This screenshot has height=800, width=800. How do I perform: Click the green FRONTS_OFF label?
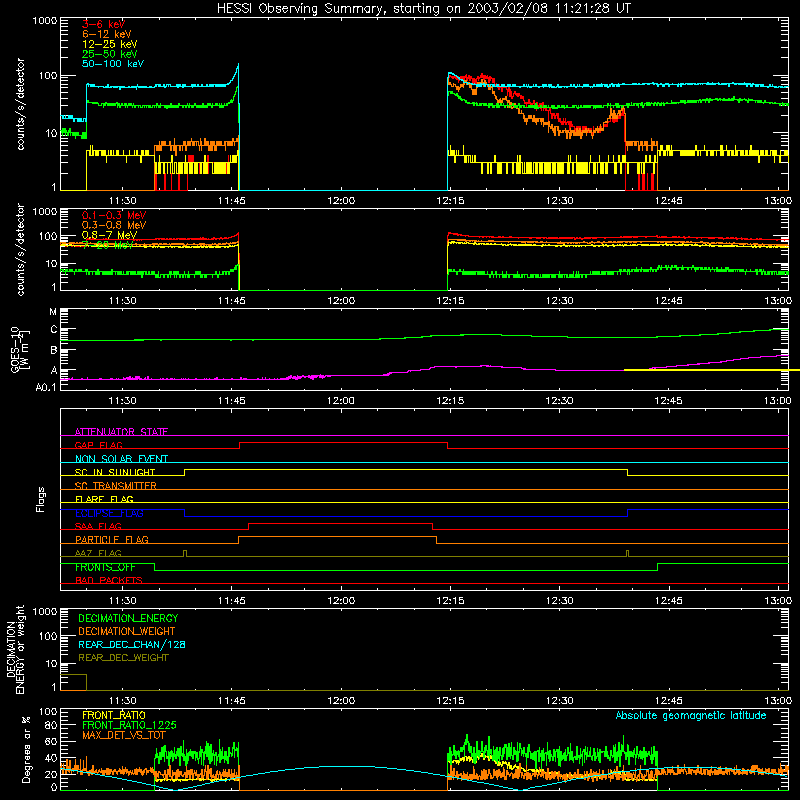tap(105, 567)
